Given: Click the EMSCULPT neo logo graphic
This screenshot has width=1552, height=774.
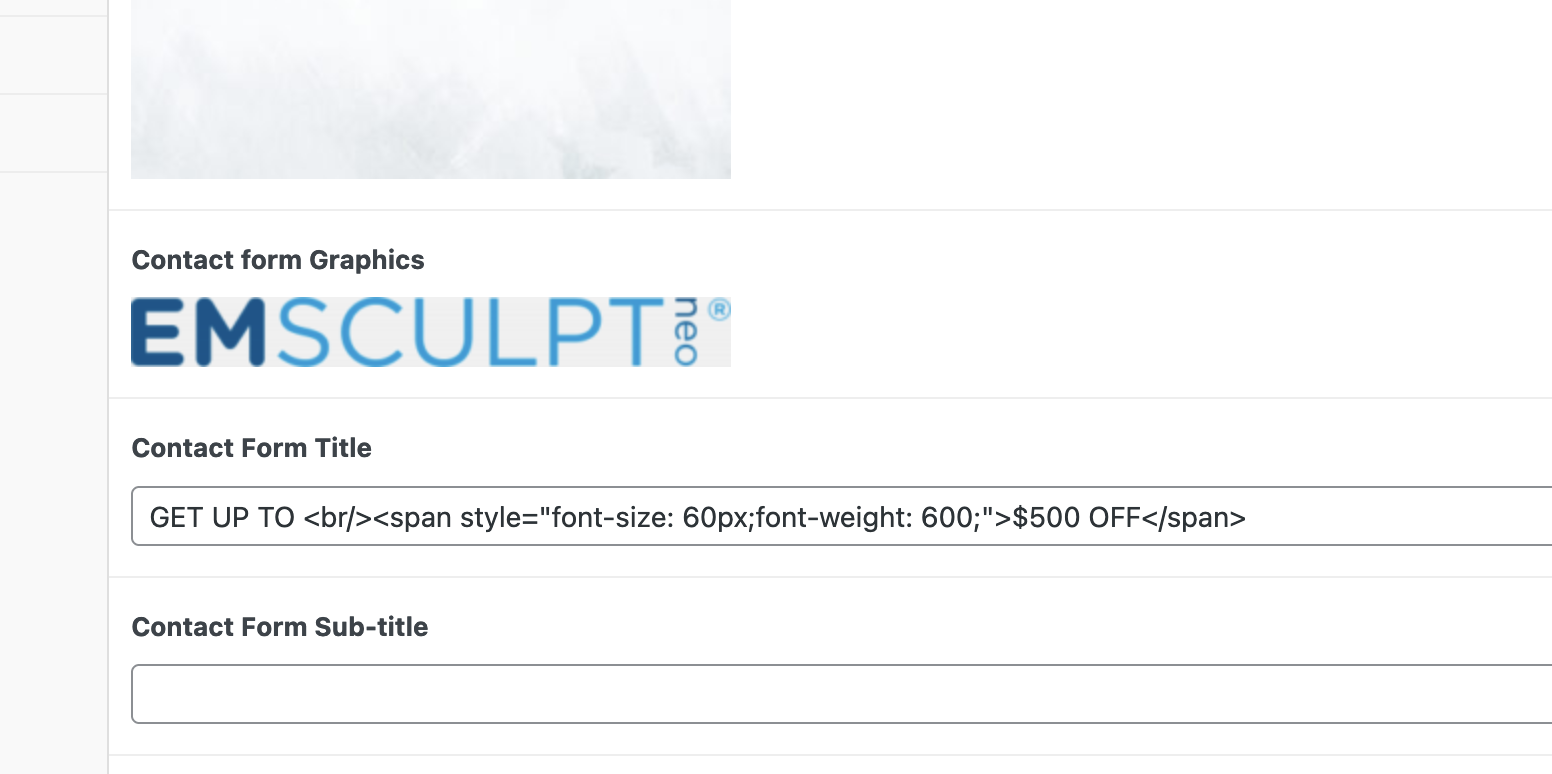Looking at the screenshot, I should pos(431,331).
